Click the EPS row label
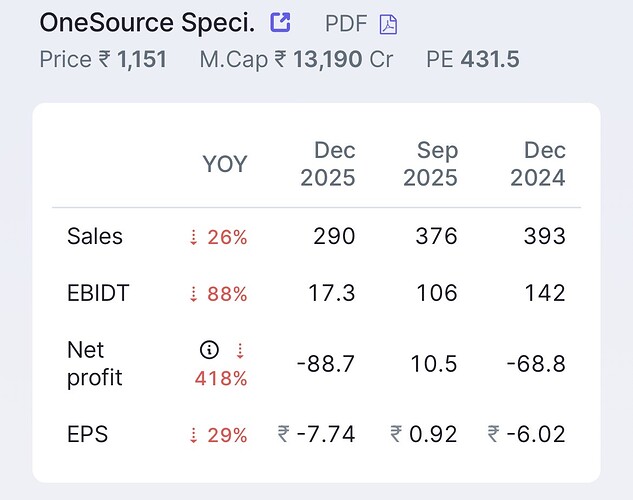The image size is (633, 500). (86, 434)
